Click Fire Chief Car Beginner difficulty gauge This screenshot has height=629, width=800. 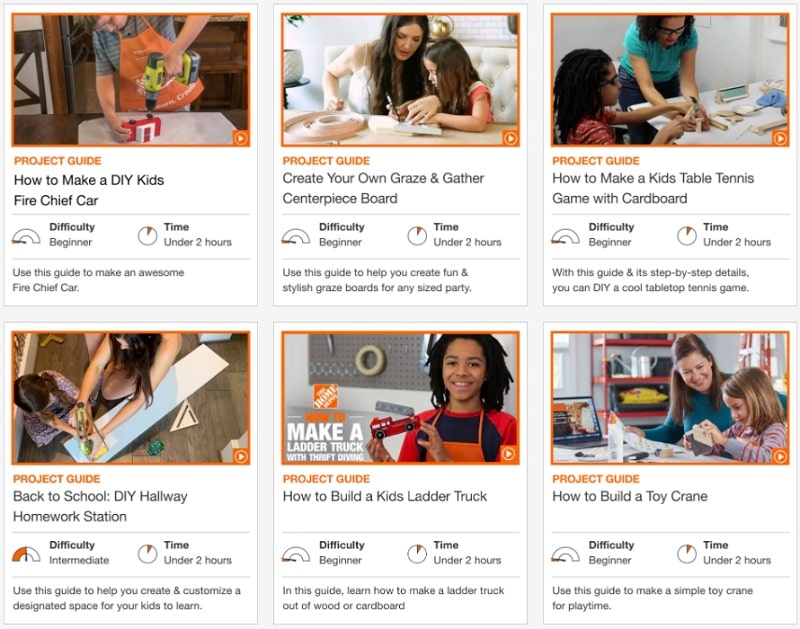pos(26,236)
